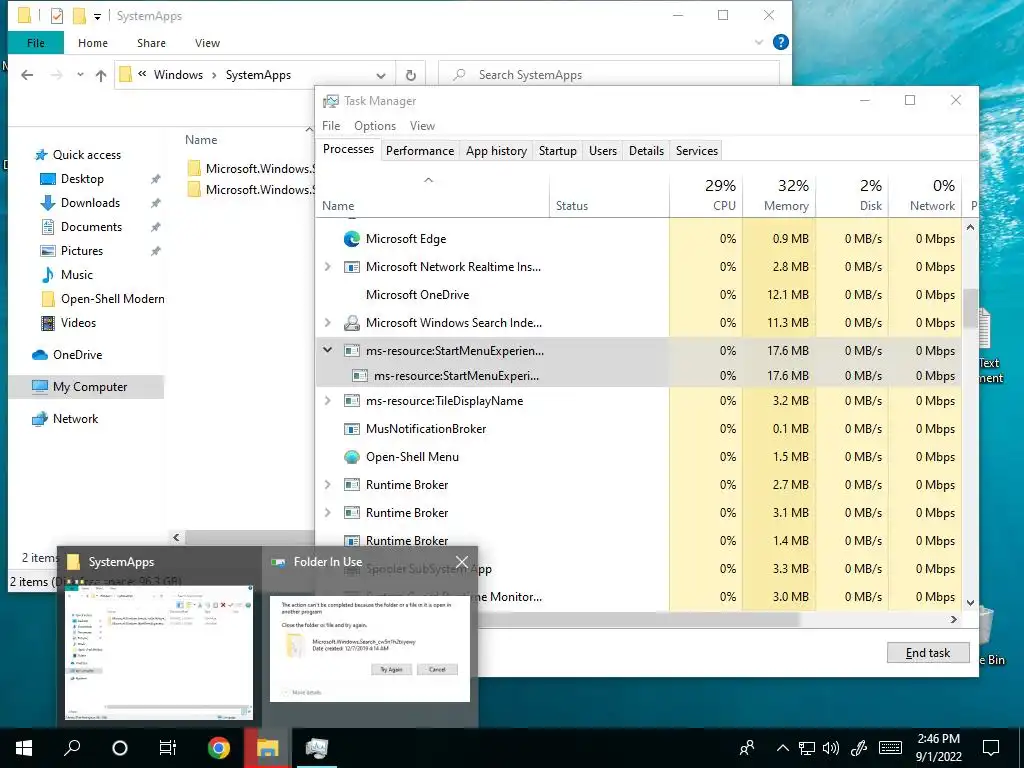The width and height of the screenshot is (1024, 768).
Task: Sort processes by CPU column
Action: (707, 195)
